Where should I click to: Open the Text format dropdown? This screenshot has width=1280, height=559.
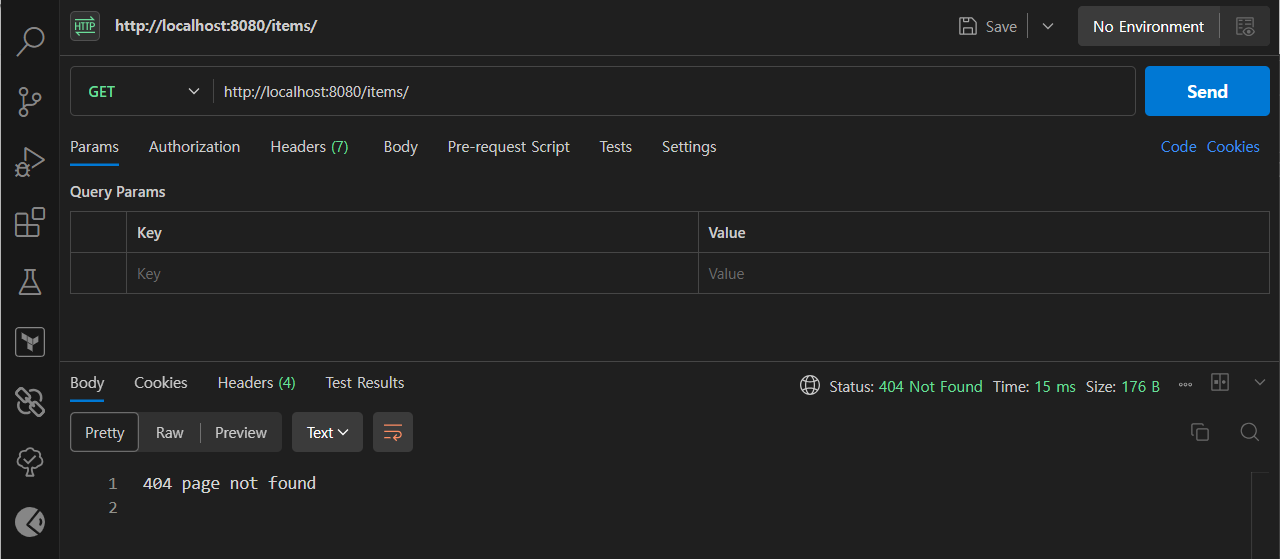click(327, 432)
